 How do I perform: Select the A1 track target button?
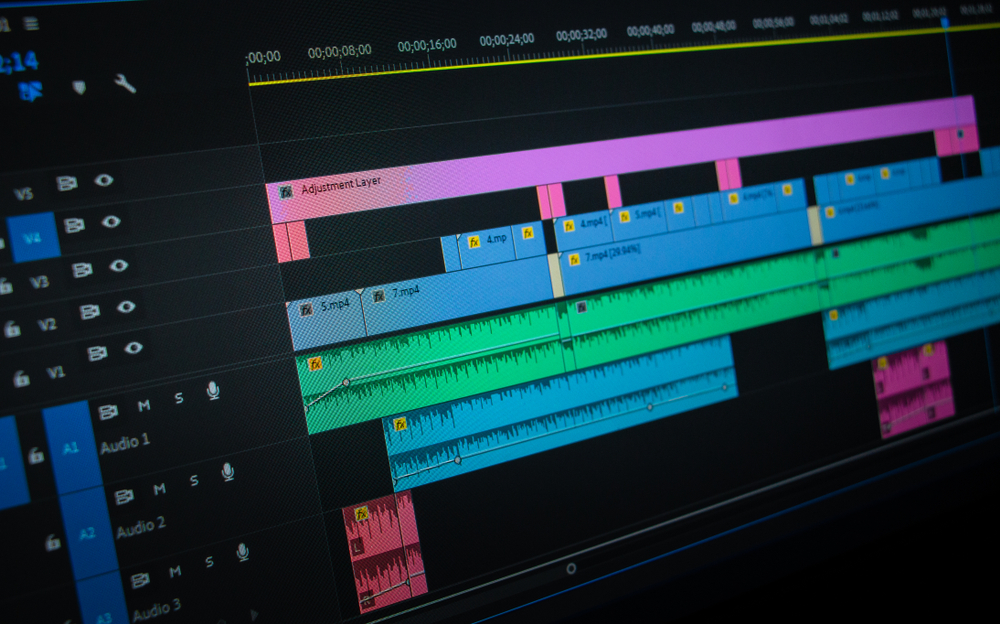point(71,448)
